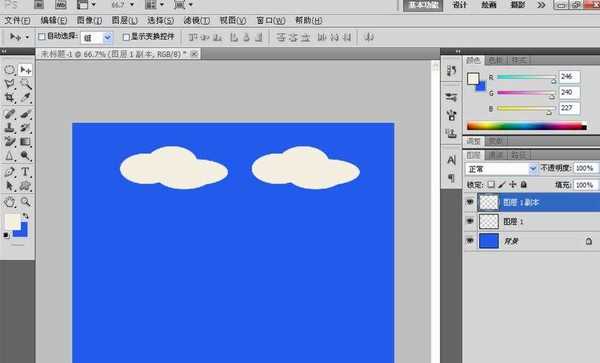The height and width of the screenshot is (363, 600).
Task: Hide the 图层 1 layer eye
Action: point(470,221)
